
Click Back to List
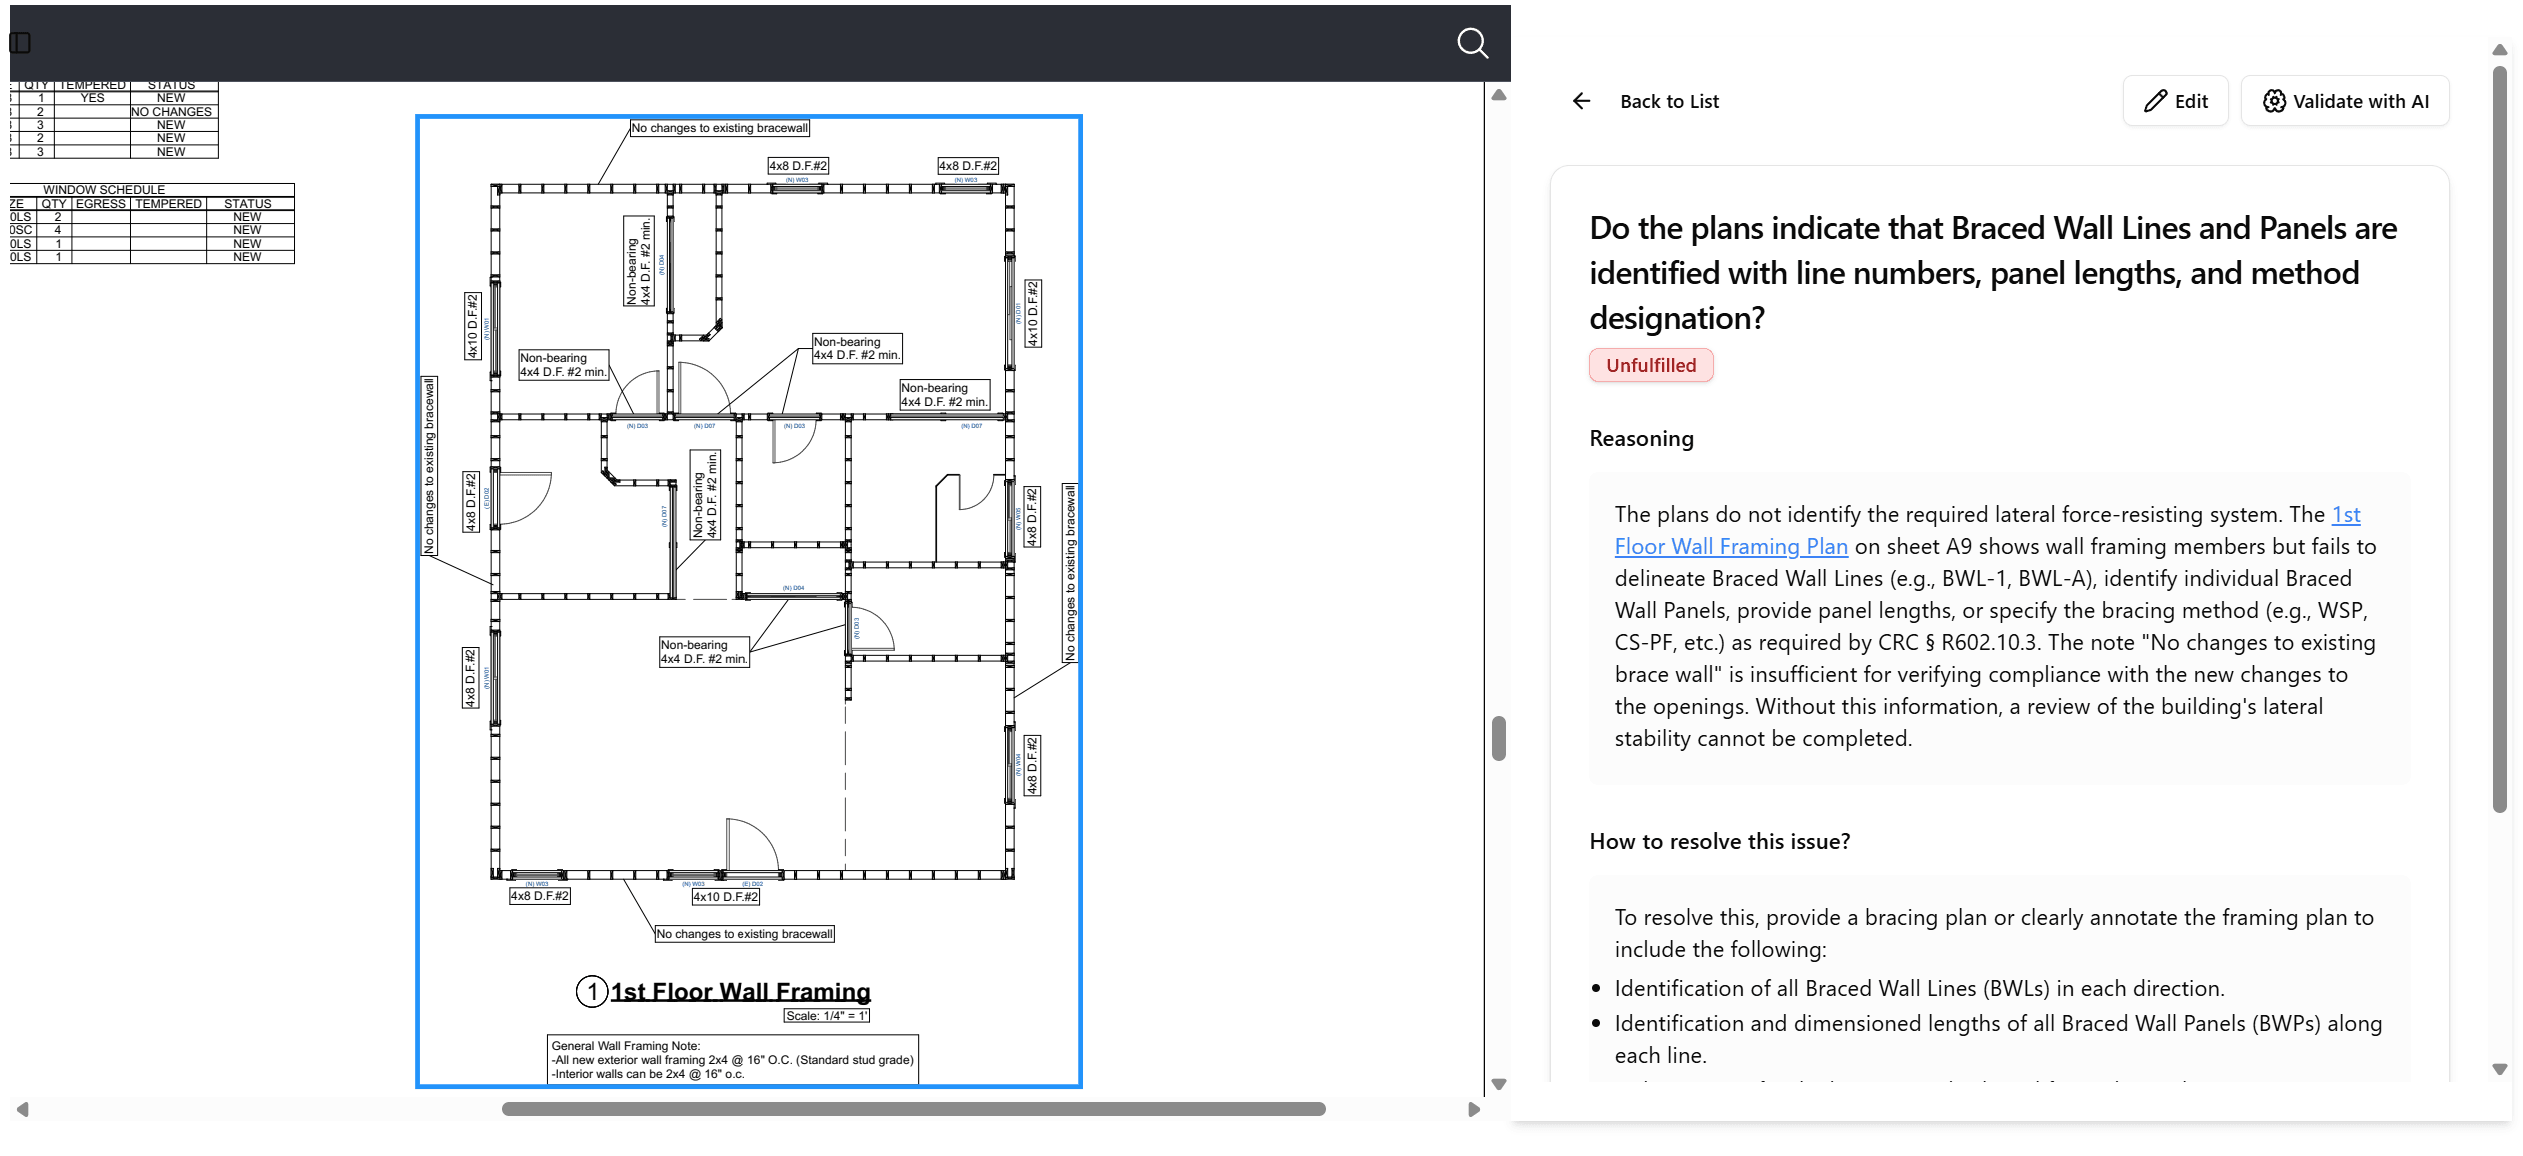(1669, 101)
